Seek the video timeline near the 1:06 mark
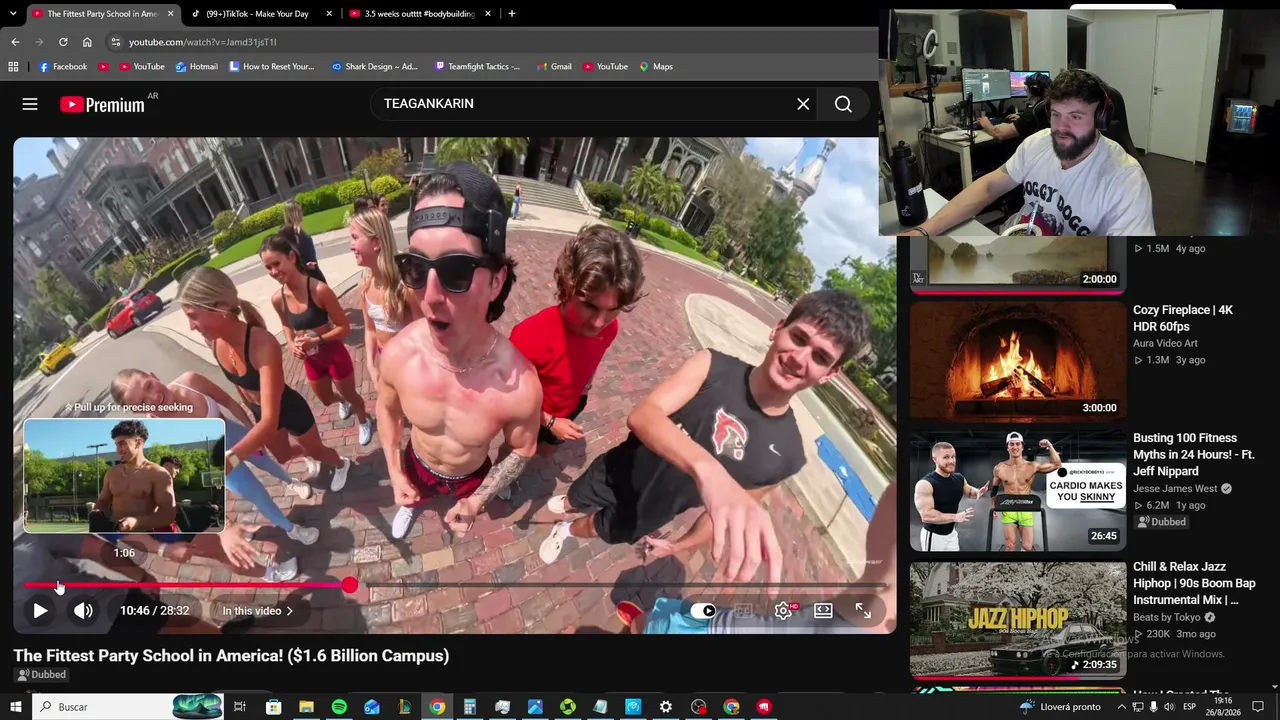The image size is (1280, 720). tap(58, 585)
